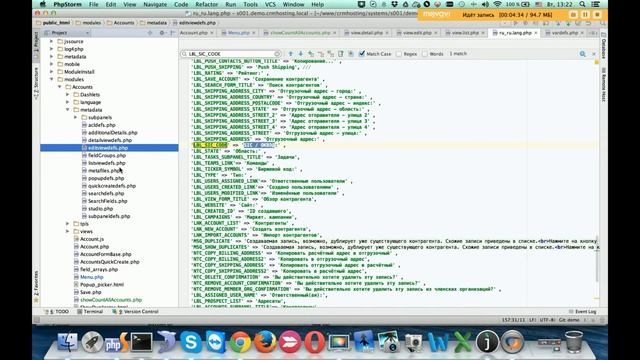This screenshot has width=640, height=360.
Task: Open the Event Log
Action: [582, 311]
